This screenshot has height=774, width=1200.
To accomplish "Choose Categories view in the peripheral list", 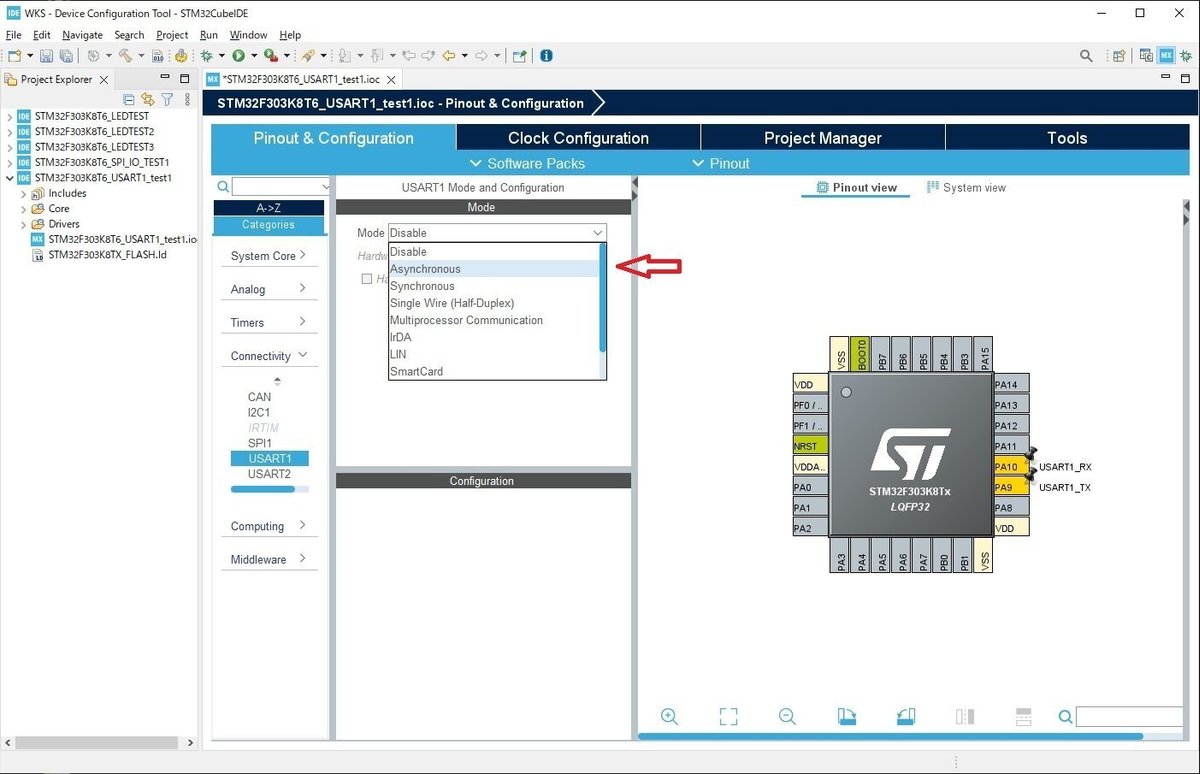I will click(x=268, y=225).
